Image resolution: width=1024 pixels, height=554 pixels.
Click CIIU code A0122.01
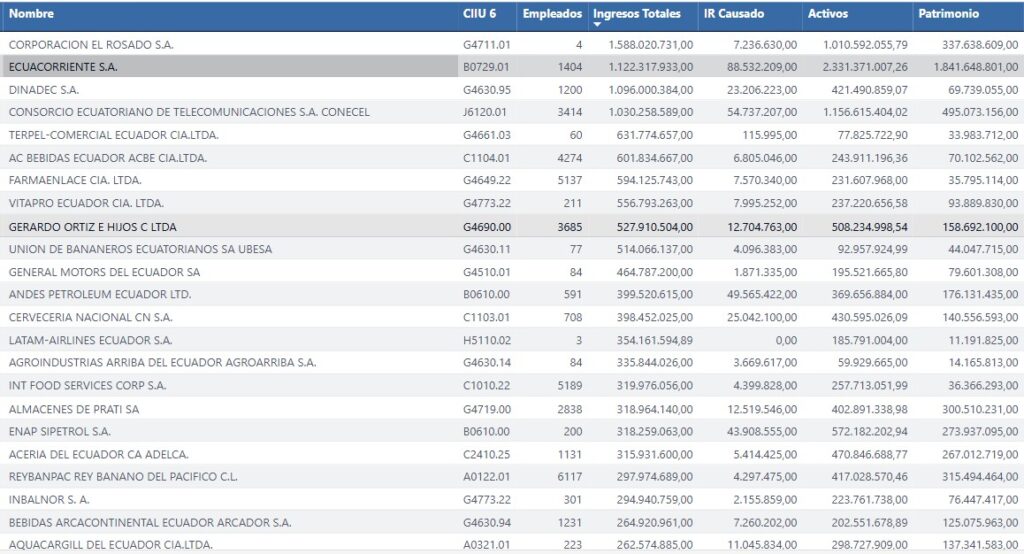click(x=487, y=476)
